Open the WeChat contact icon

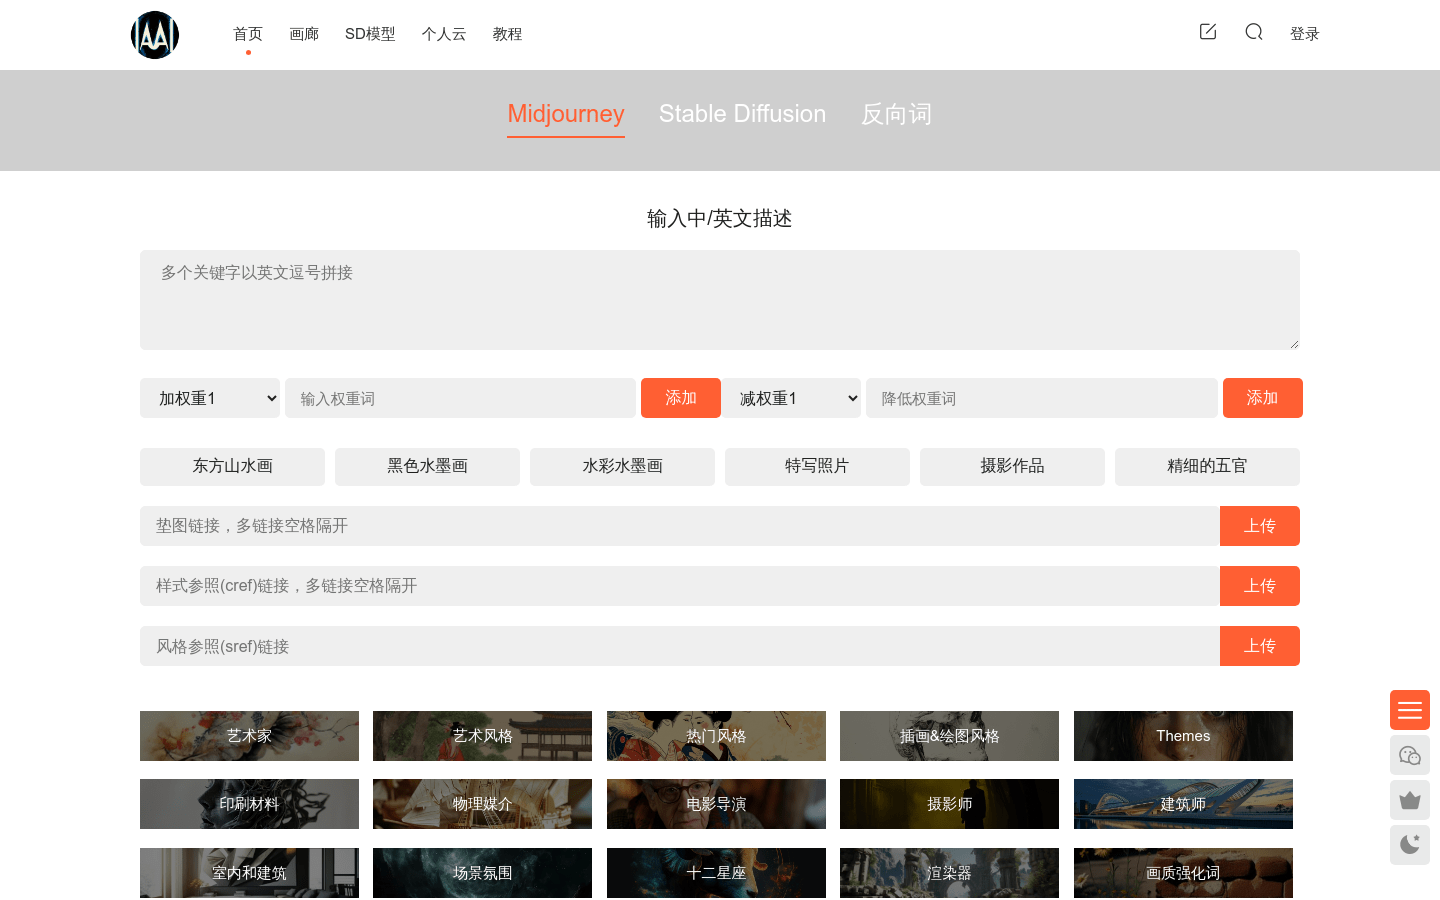[1410, 755]
